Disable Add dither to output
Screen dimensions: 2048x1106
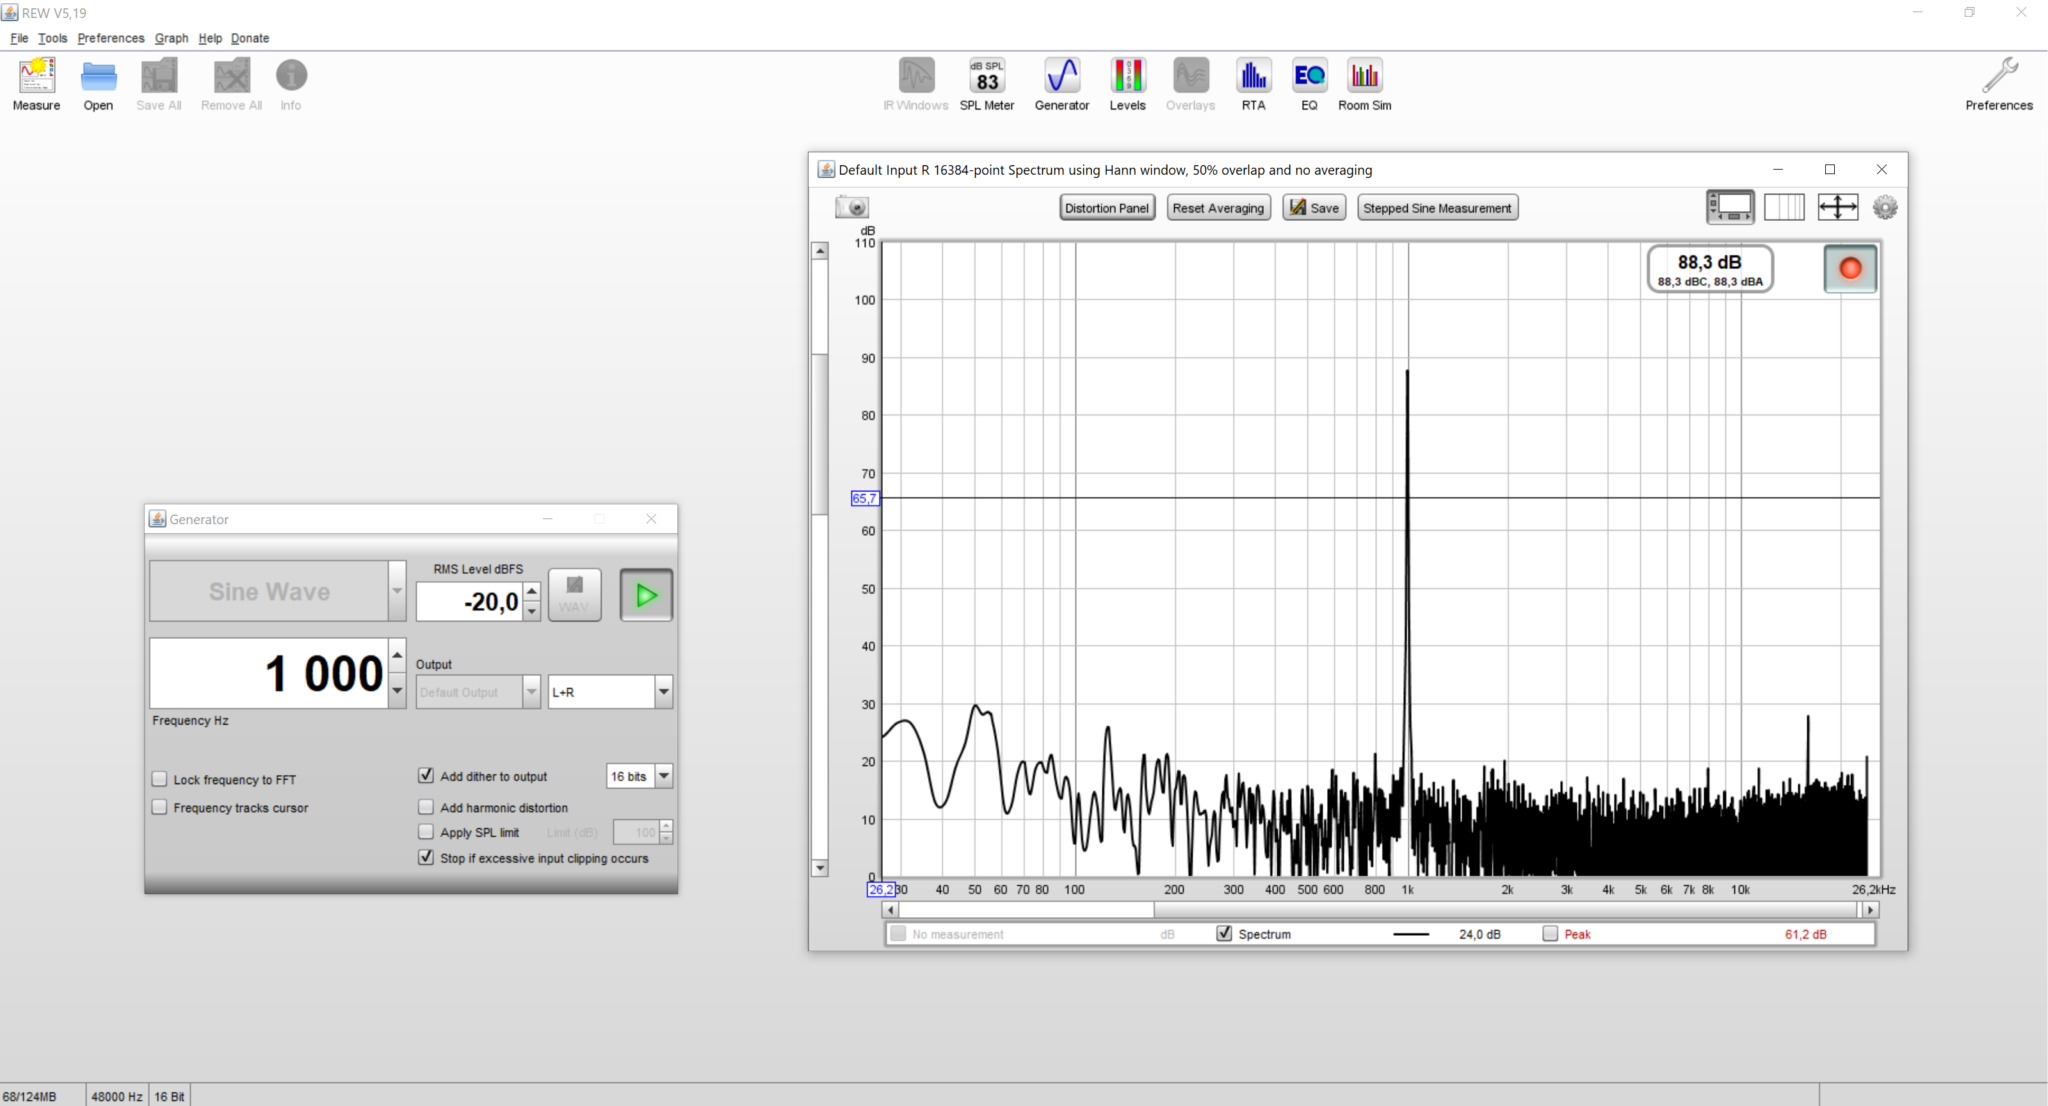[x=427, y=775]
